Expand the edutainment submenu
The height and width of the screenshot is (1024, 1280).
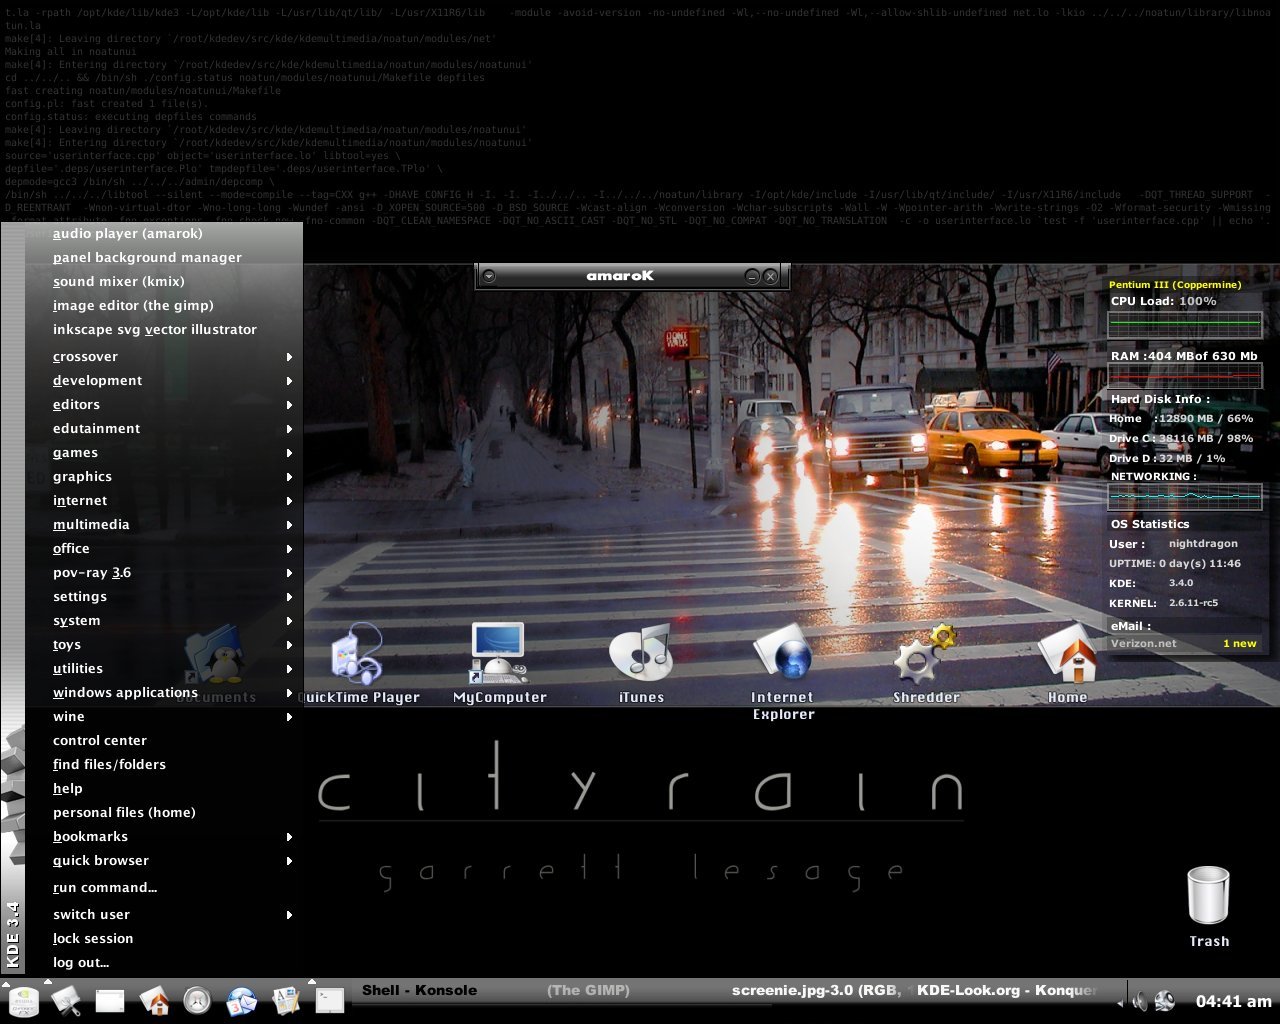(164, 429)
